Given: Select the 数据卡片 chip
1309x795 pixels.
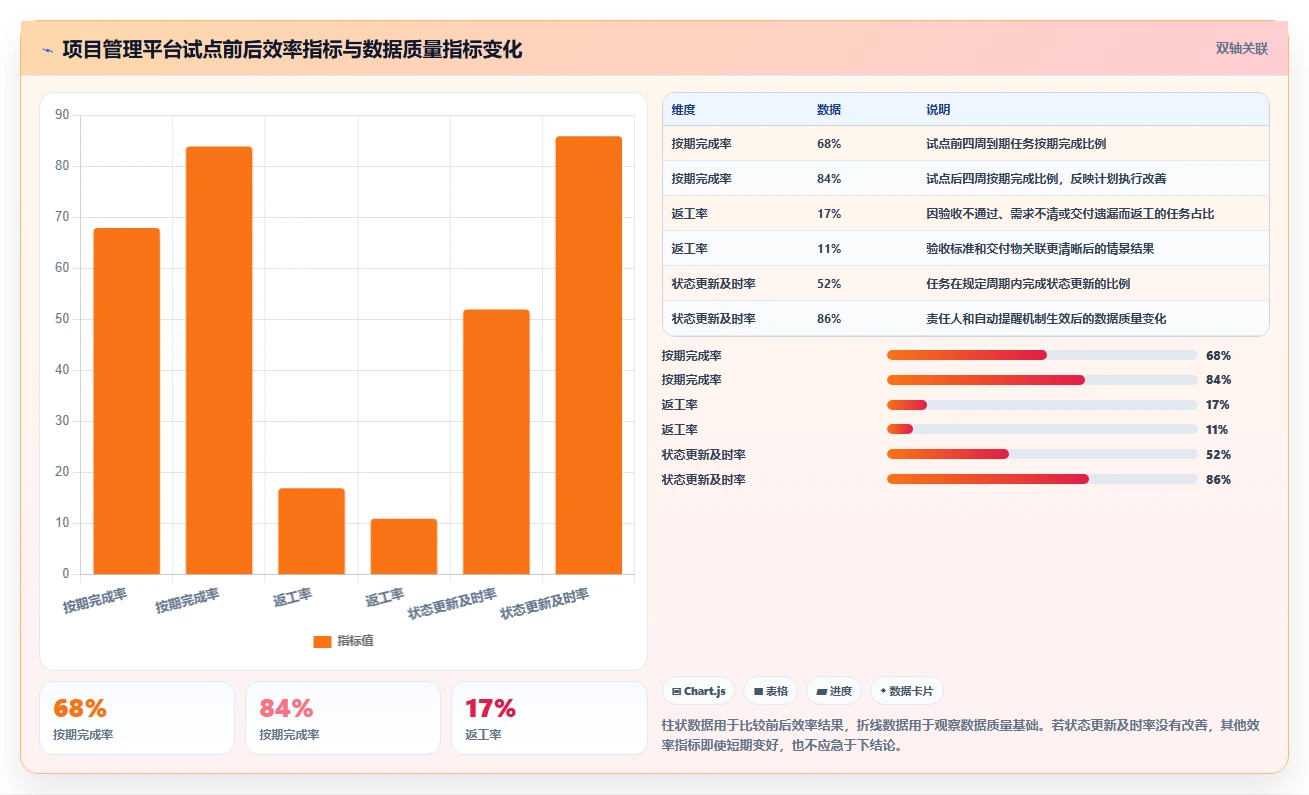Looking at the screenshot, I should [906, 691].
